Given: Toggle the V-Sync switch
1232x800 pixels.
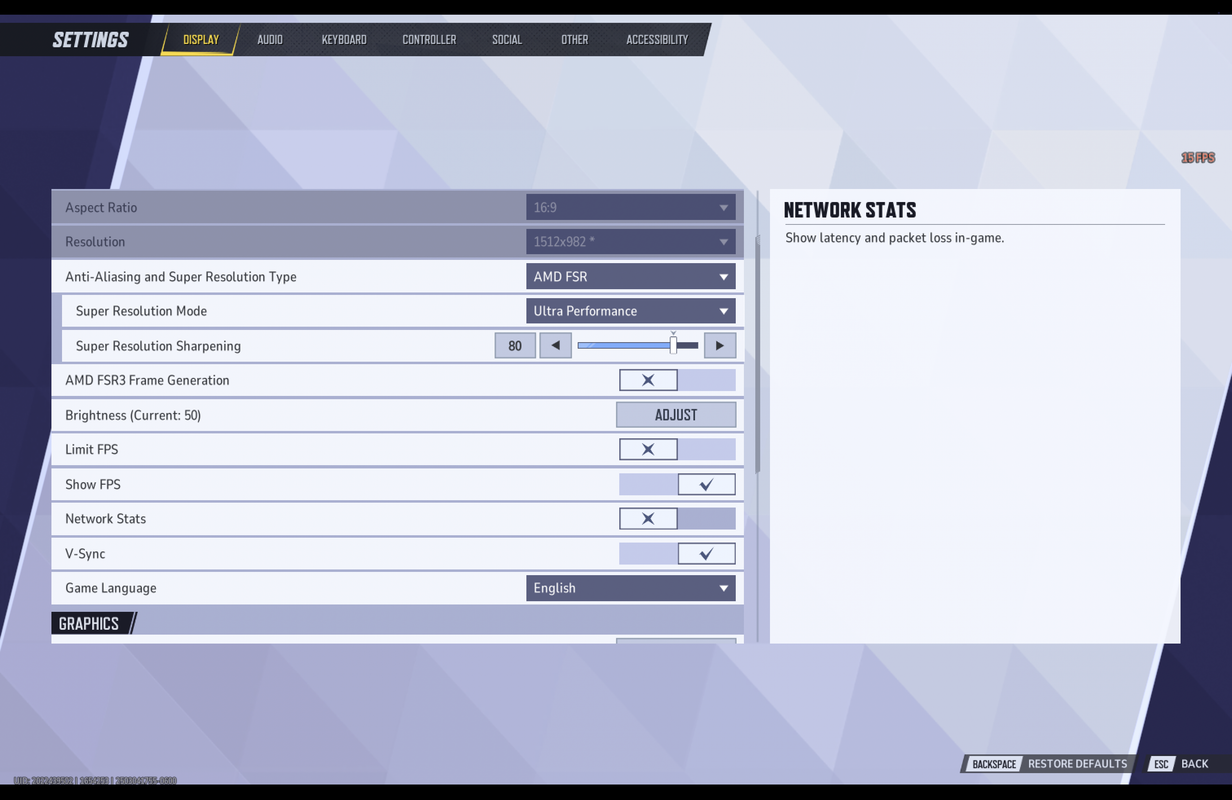Looking at the screenshot, I should [677, 553].
